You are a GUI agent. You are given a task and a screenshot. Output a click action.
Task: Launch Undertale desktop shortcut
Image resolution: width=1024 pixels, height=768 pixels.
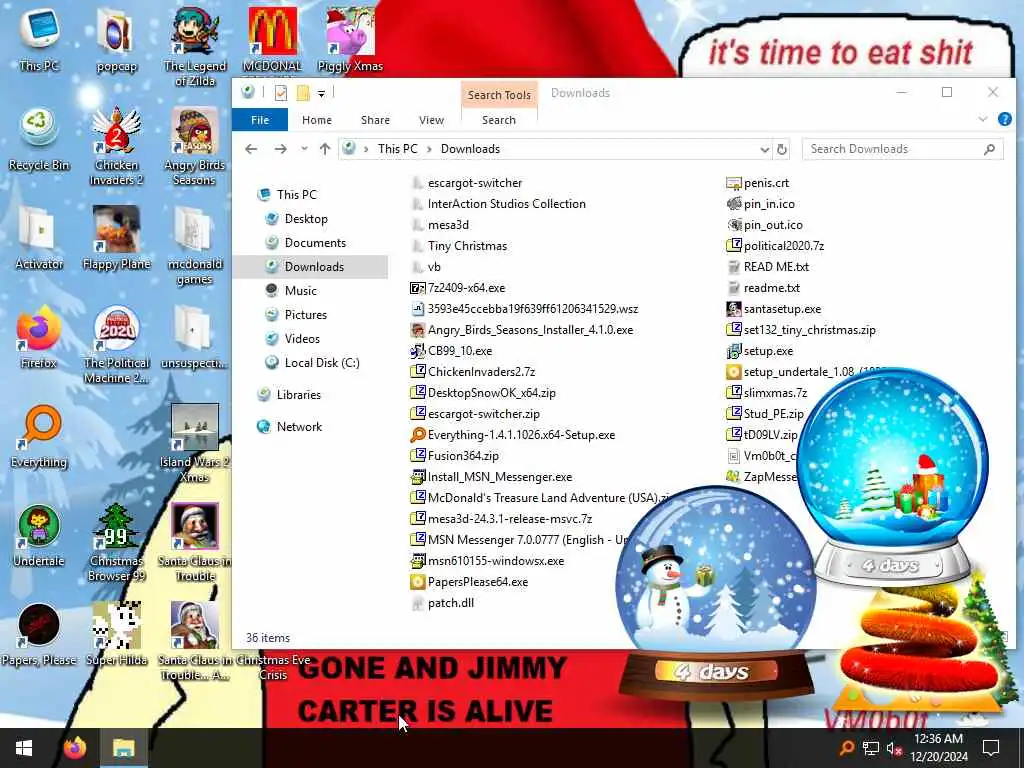click(39, 536)
